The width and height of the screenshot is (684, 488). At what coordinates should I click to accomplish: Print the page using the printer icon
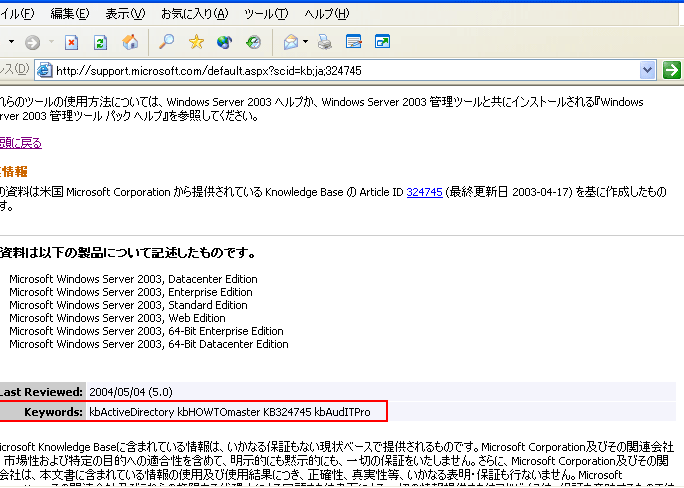point(324,42)
